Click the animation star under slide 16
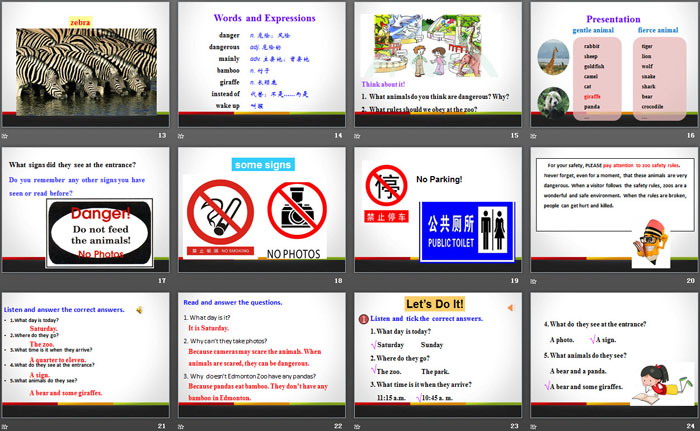This screenshot has height=431, width=700. (533, 136)
